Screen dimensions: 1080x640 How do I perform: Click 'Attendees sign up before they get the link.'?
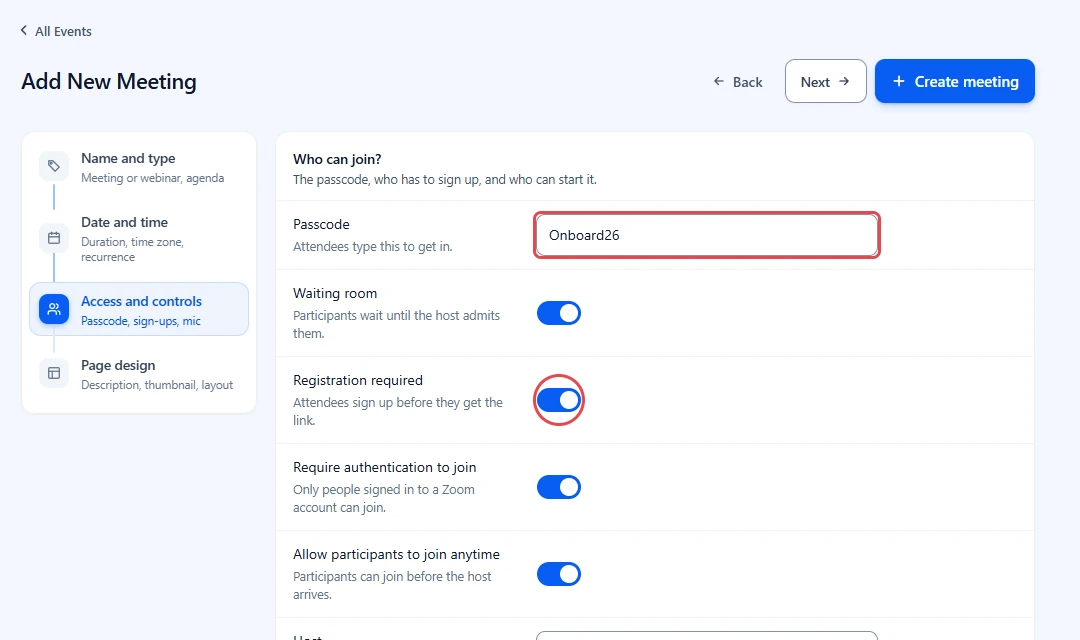(x=397, y=411)
